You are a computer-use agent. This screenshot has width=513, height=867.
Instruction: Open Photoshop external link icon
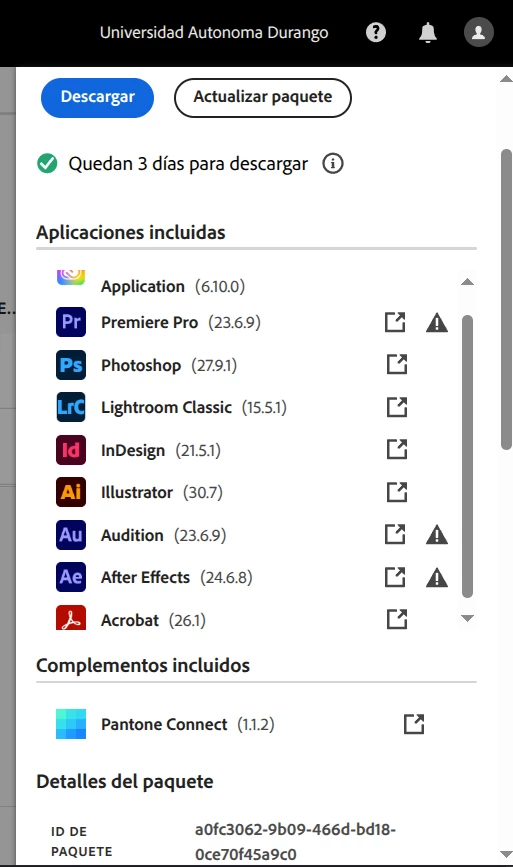(x=397, y=364)
